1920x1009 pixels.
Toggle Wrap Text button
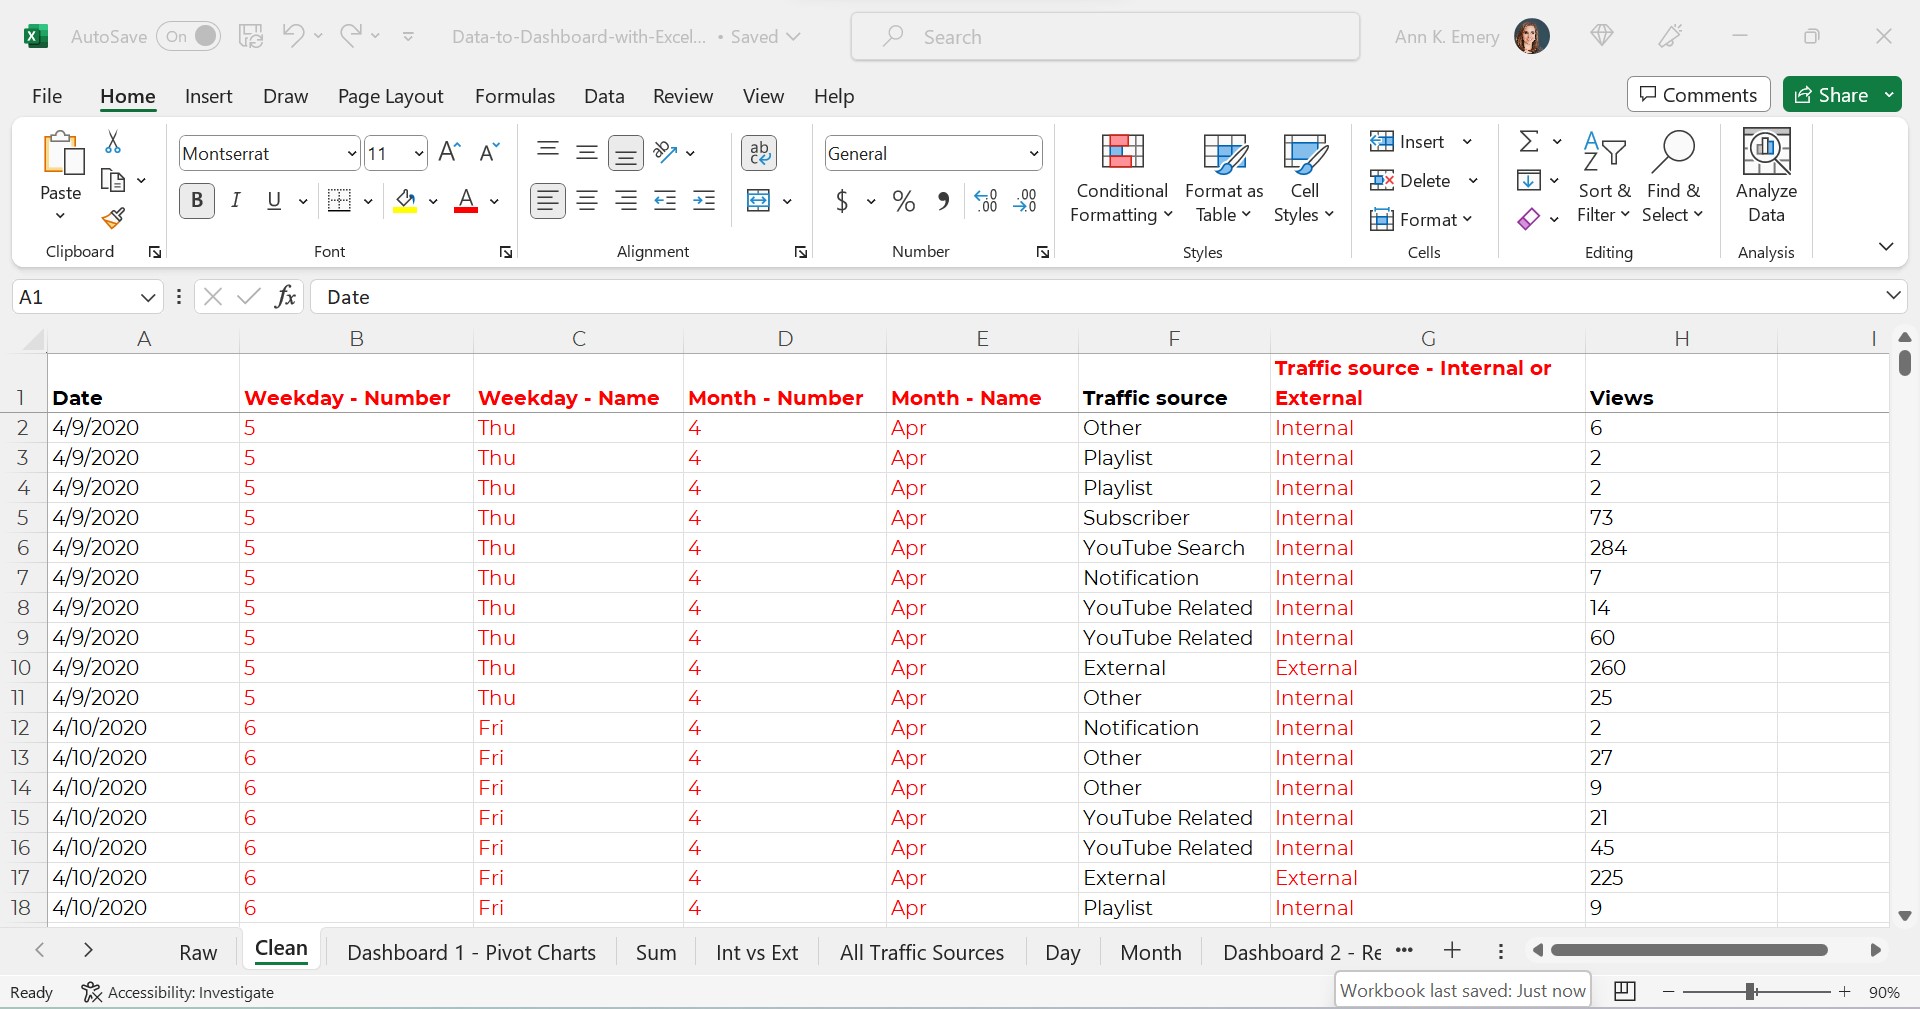(x=759, y=152)
